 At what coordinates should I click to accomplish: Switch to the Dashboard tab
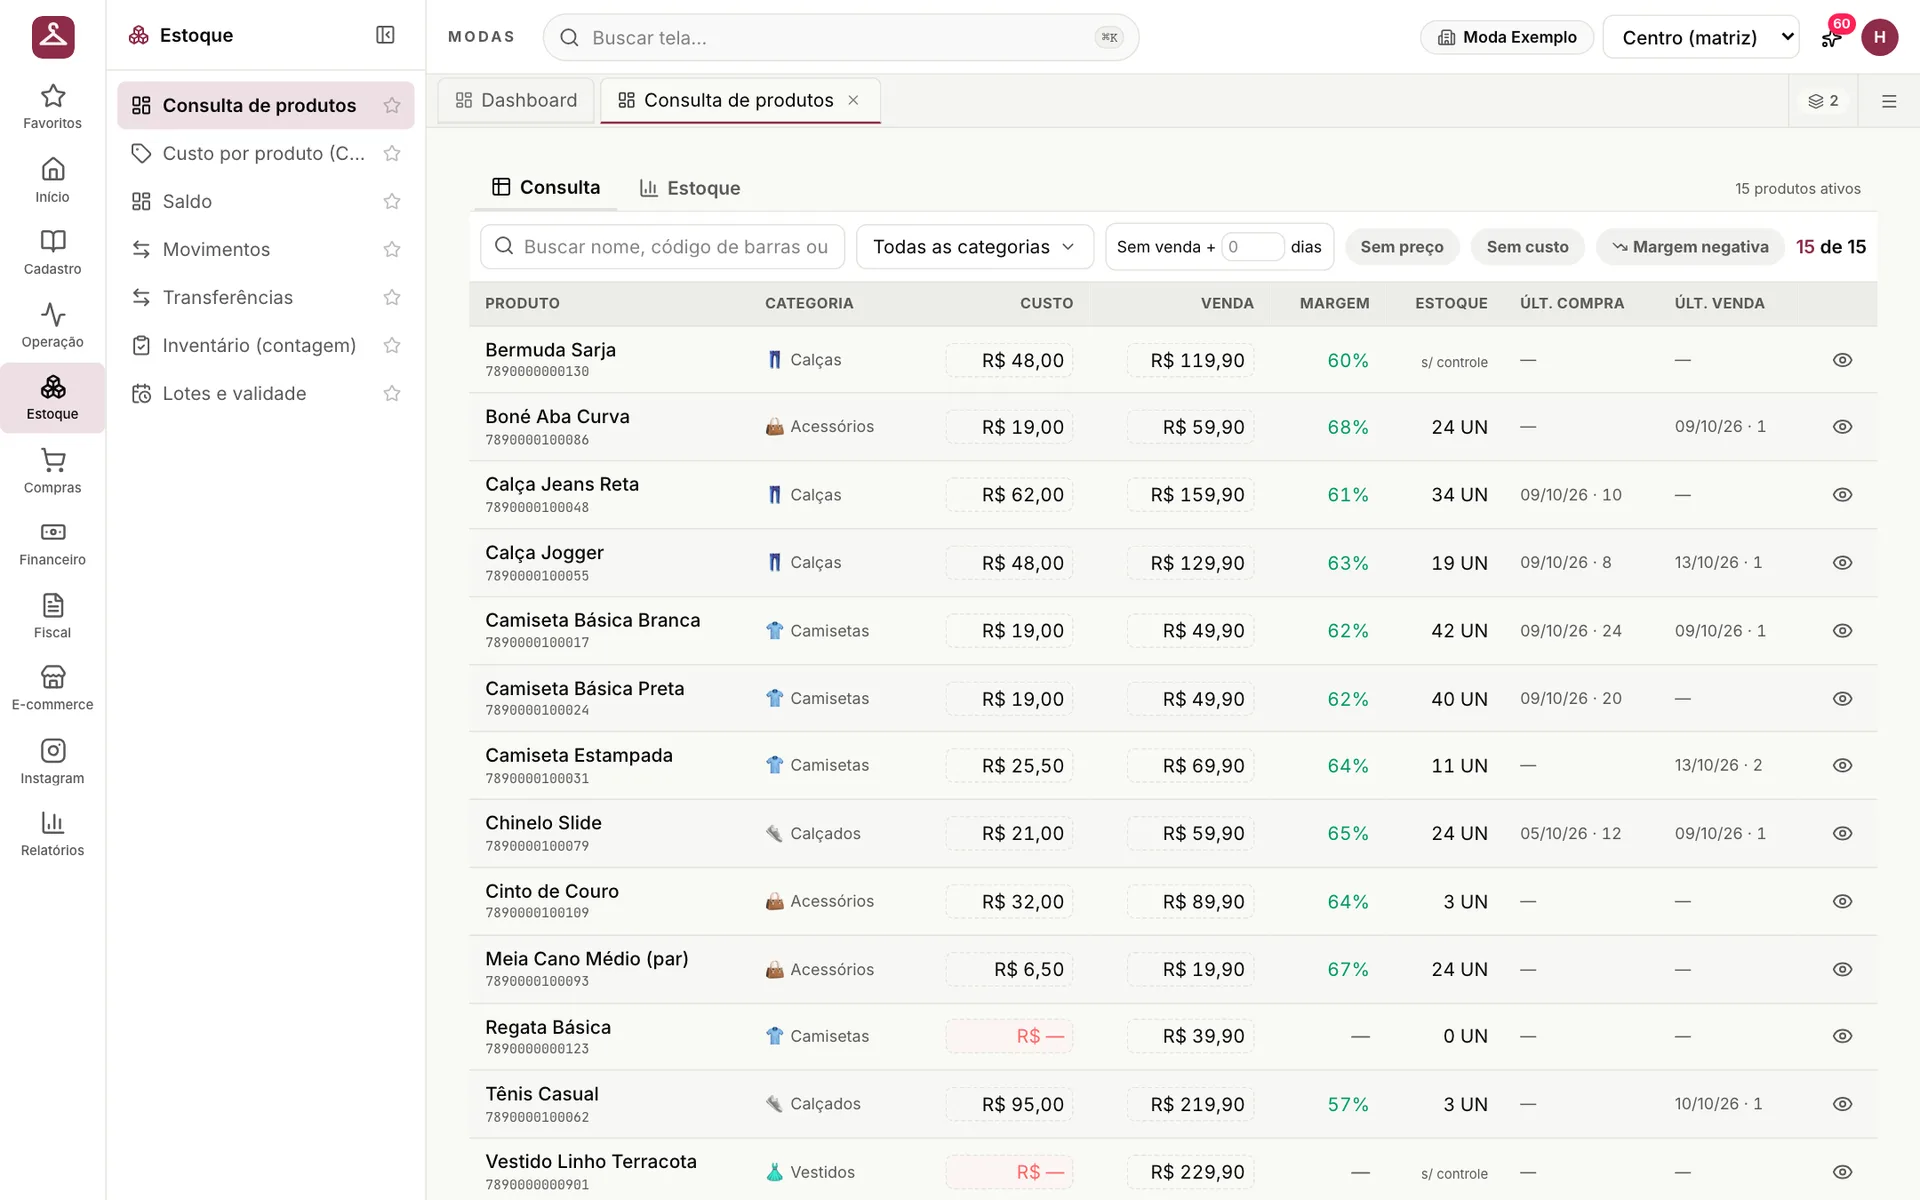point(516,100)
